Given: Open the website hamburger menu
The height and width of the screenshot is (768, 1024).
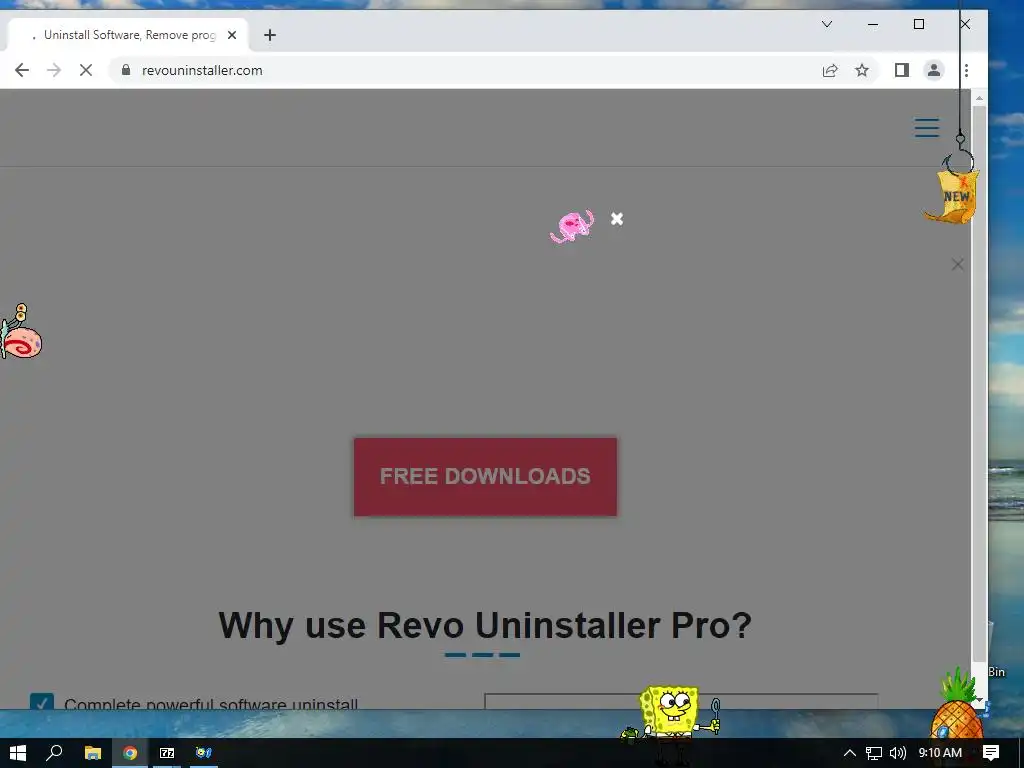Looking at the screenshot, I should click(x=927, y=128).
